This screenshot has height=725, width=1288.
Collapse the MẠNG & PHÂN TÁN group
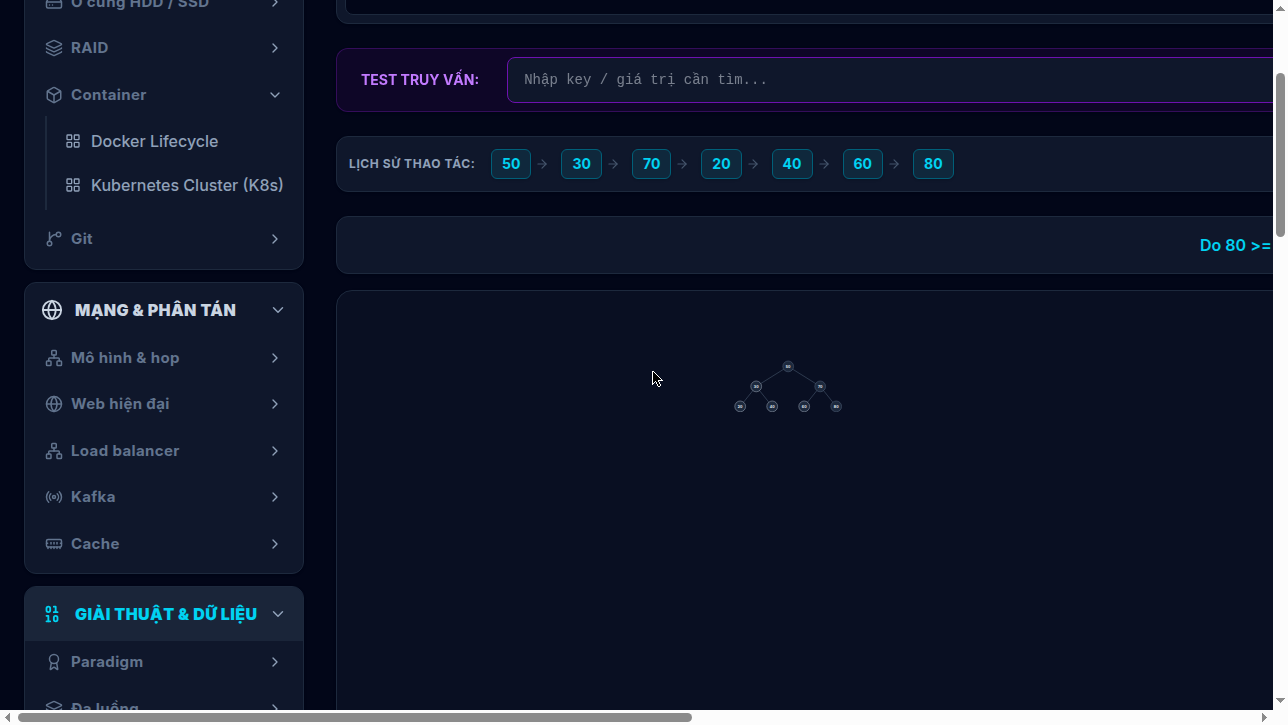[278, 310]
